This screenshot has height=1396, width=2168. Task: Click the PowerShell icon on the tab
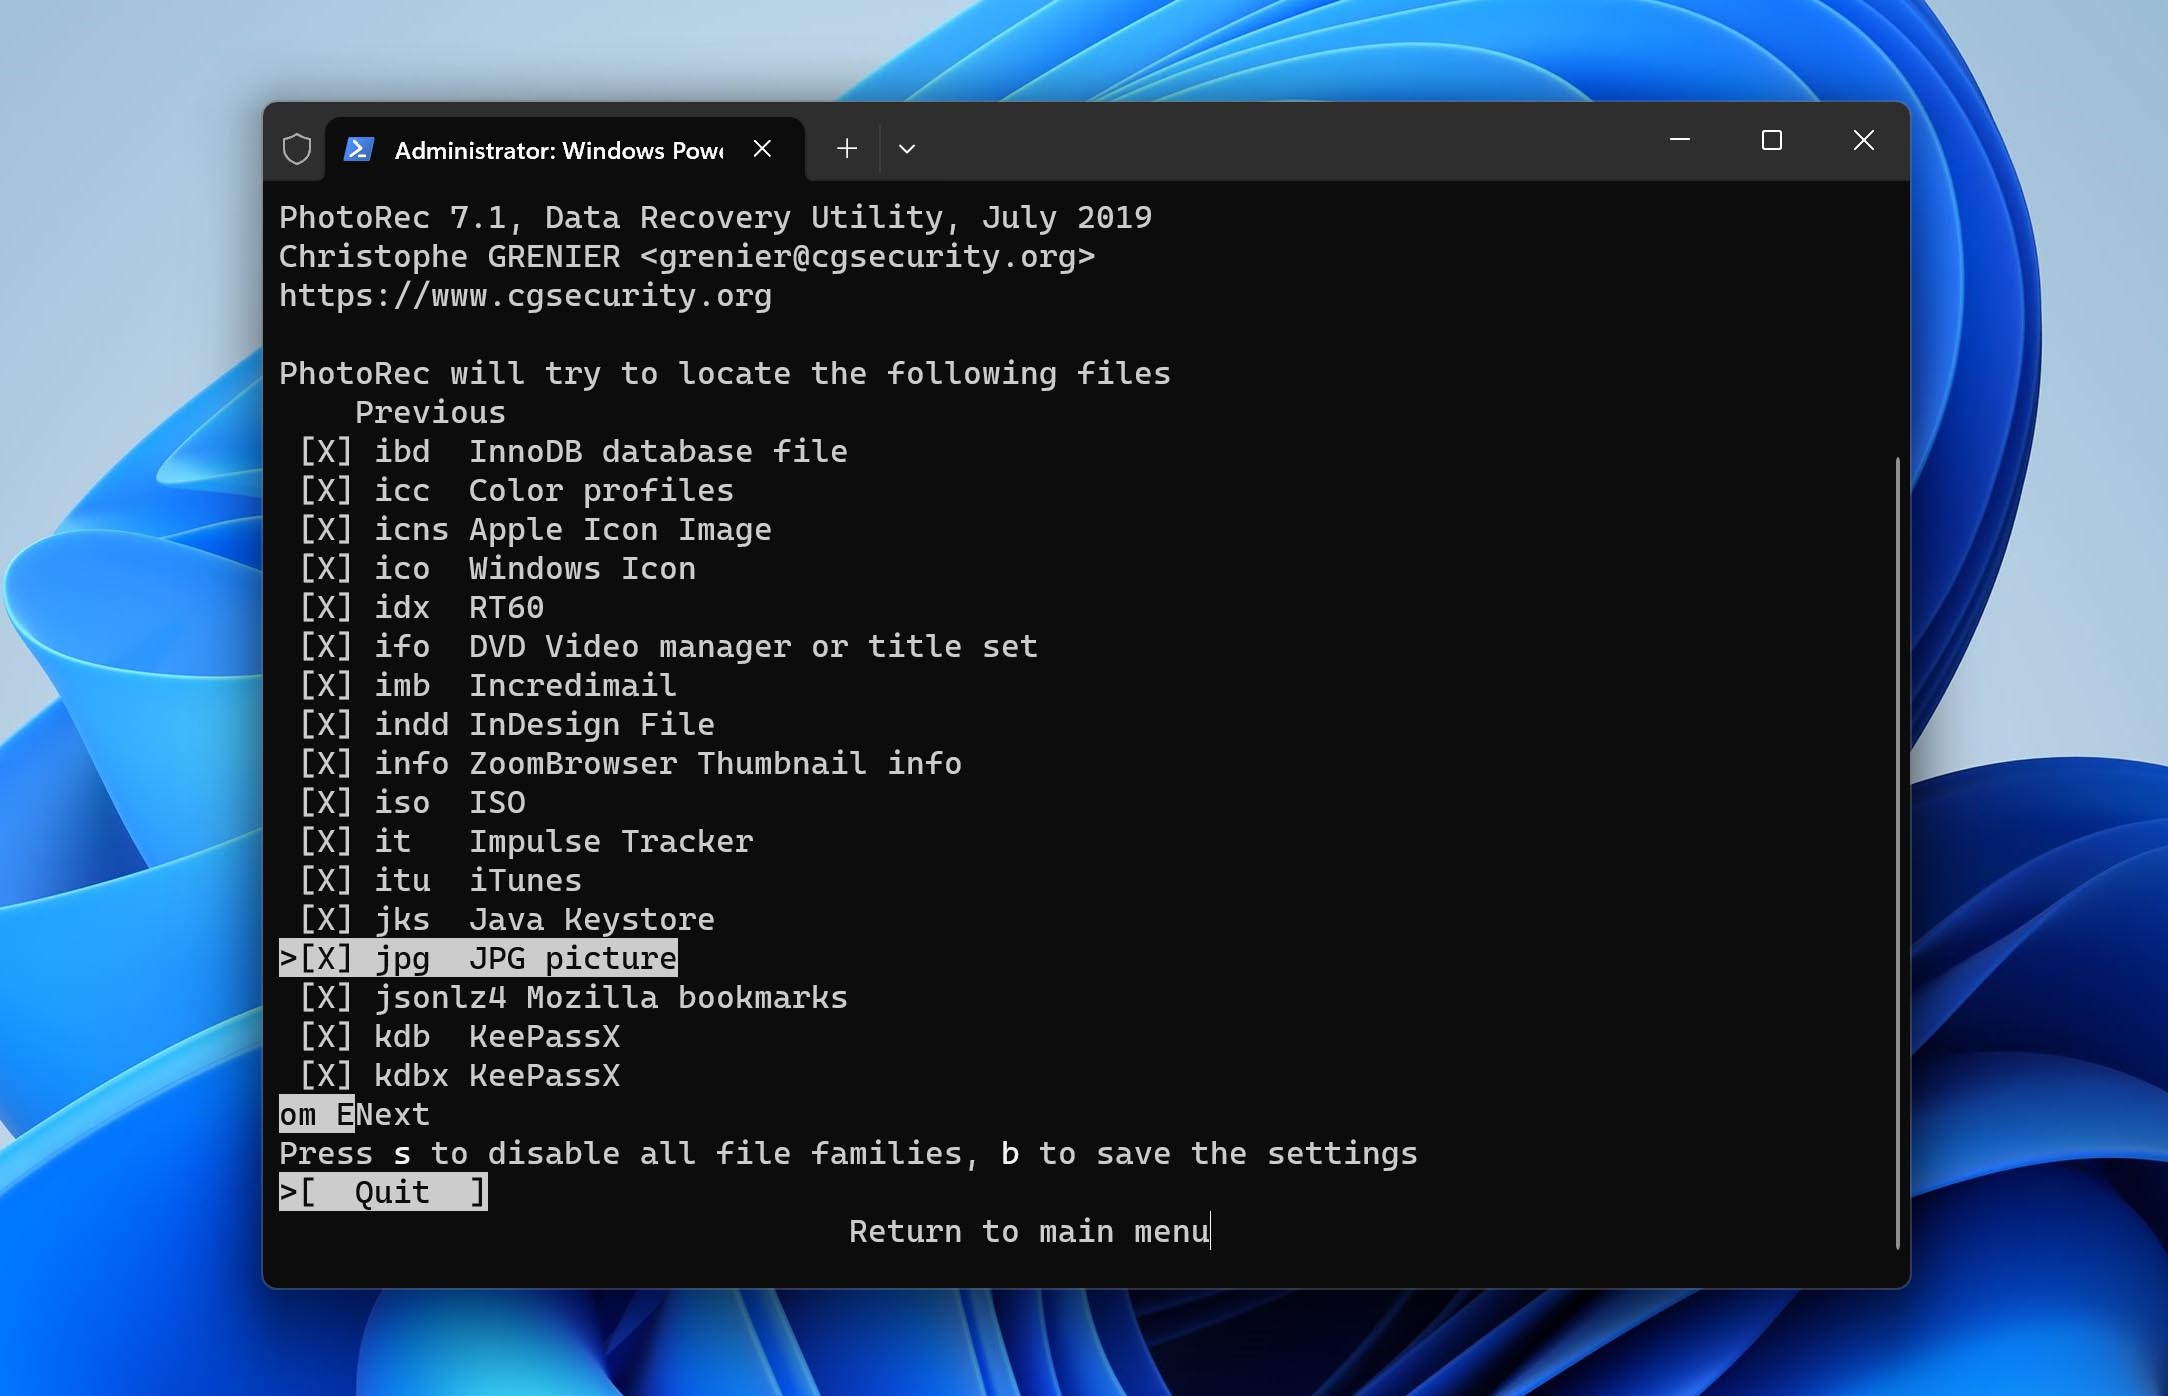click(x=359, y=149)
